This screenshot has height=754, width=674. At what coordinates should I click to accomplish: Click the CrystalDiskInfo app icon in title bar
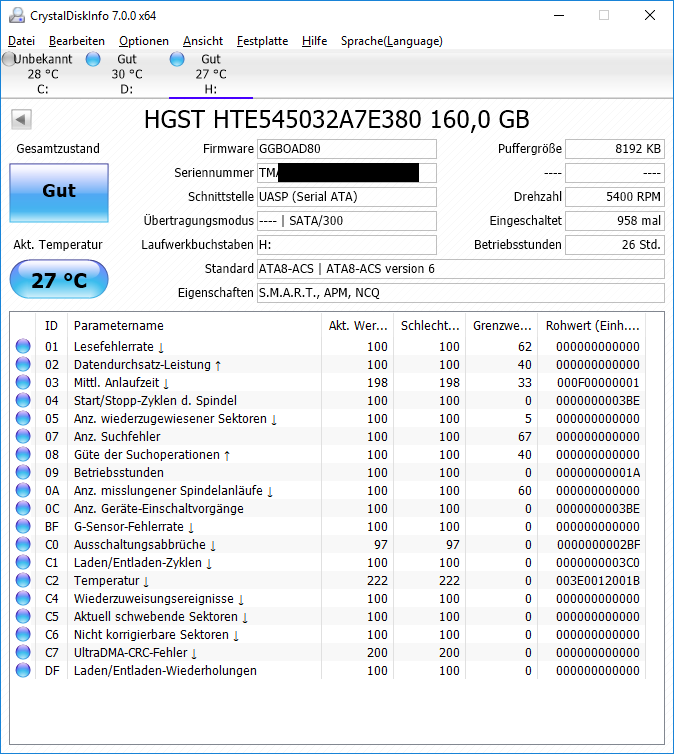[16, 15]
